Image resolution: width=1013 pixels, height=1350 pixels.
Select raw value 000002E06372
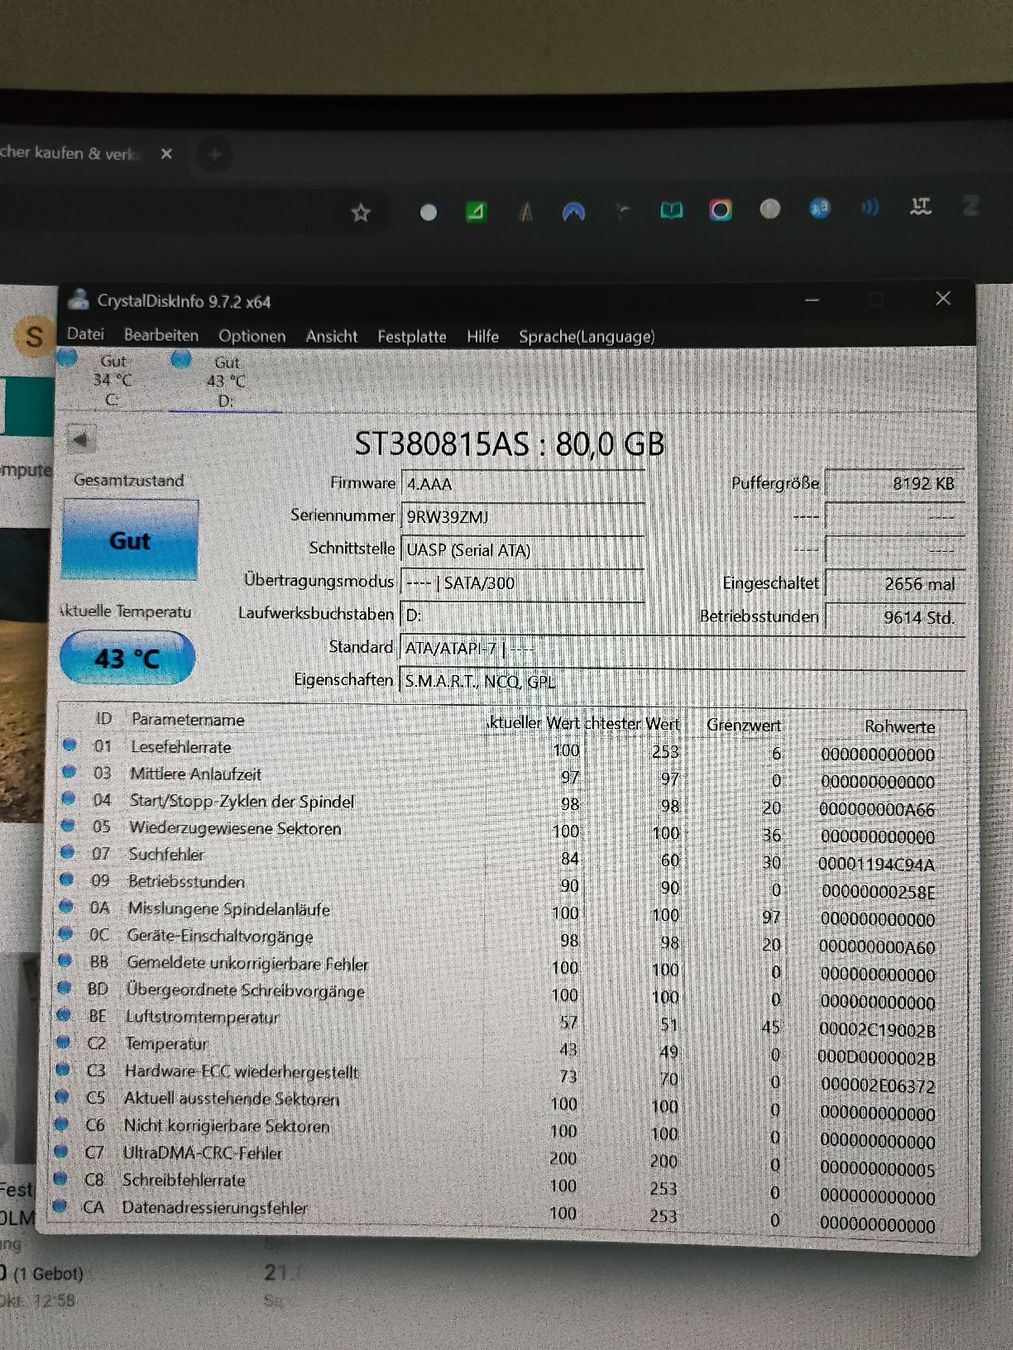pos(876,1086)
